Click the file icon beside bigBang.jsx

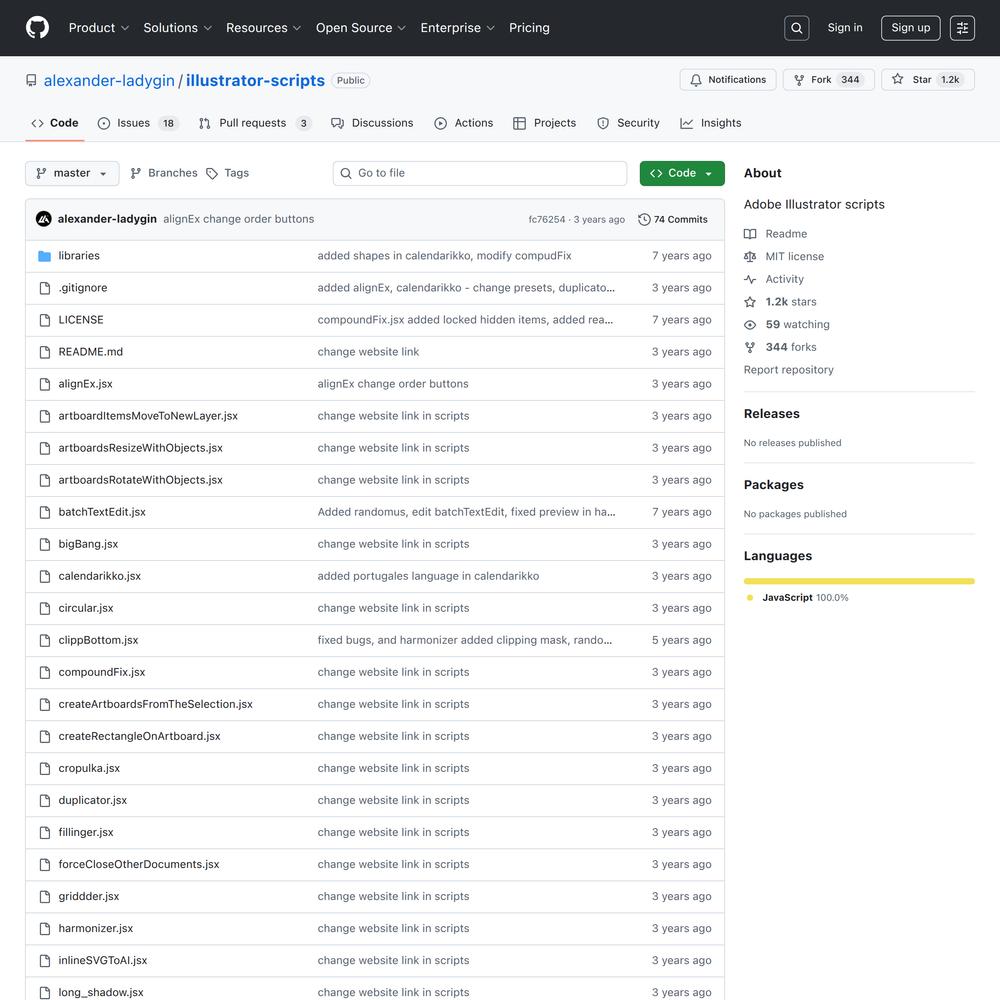coord(45,544)
